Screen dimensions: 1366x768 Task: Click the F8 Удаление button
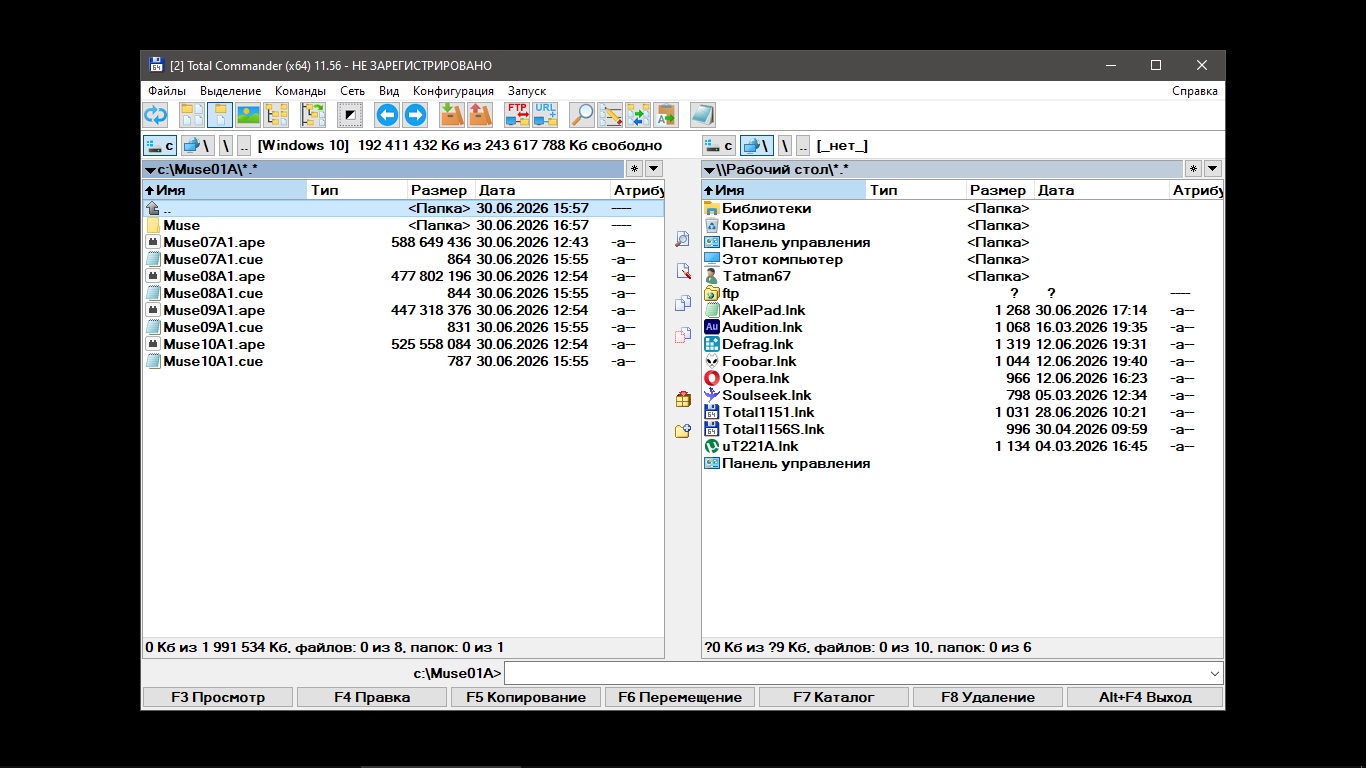point(988,697)
